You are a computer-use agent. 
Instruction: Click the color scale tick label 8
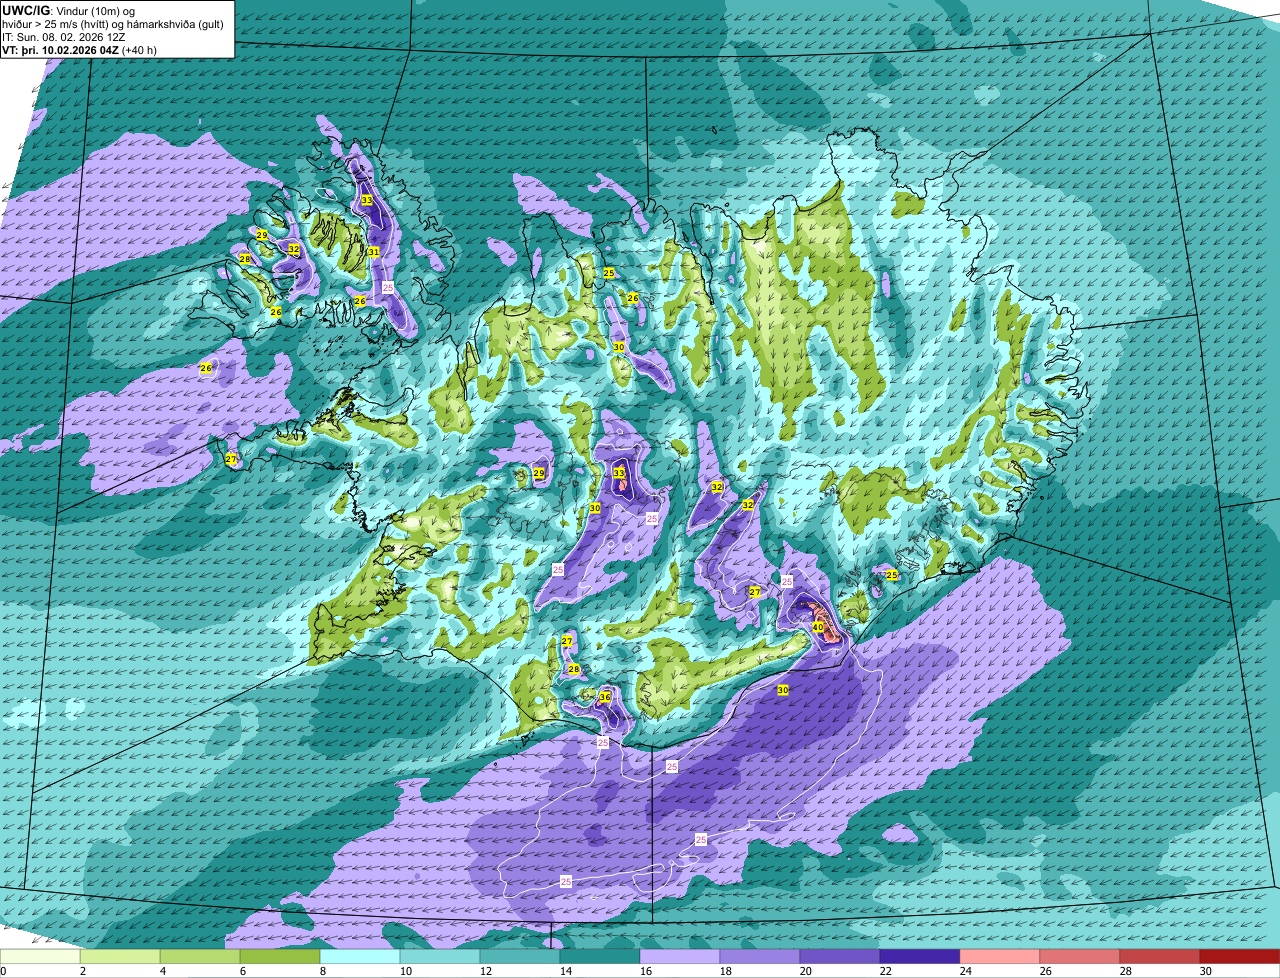(321, 971)
